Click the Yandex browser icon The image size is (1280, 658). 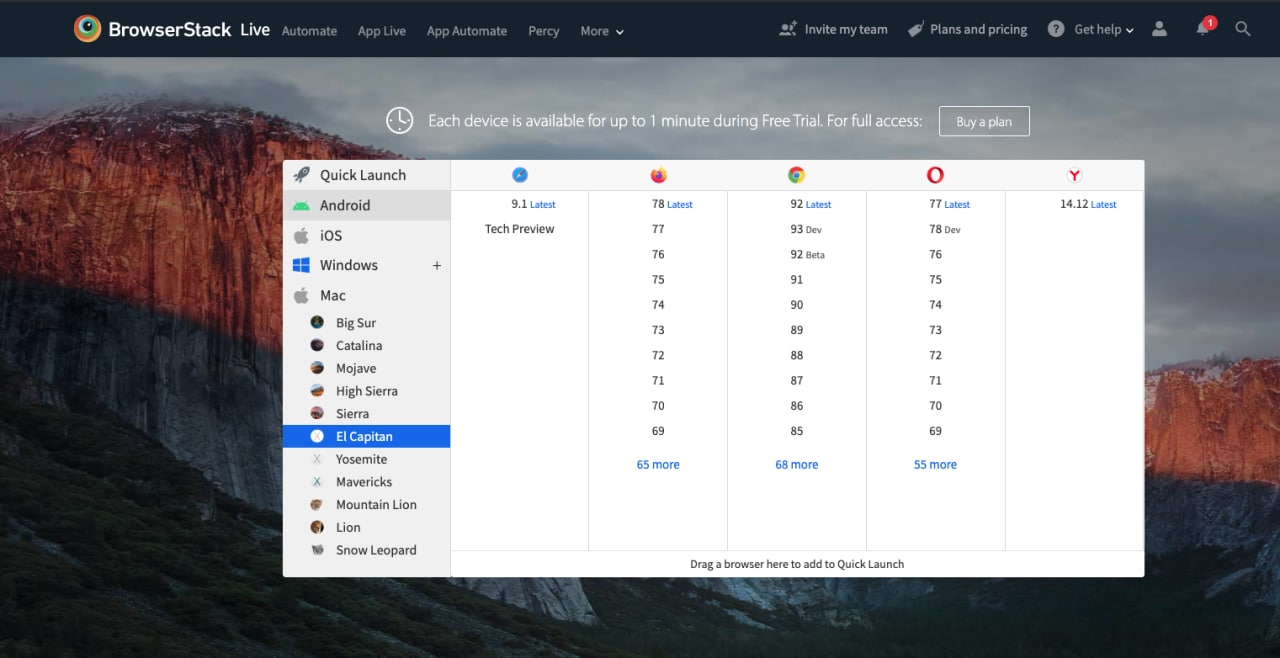[1074, 175]
